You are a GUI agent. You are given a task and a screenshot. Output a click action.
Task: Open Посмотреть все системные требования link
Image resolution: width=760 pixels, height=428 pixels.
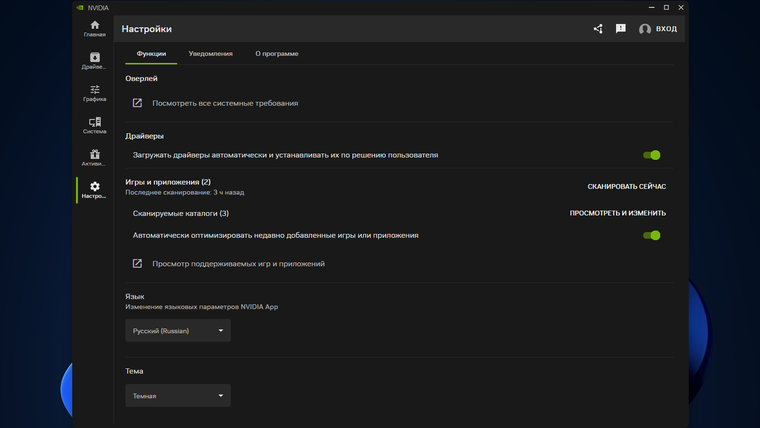(225, 103)
